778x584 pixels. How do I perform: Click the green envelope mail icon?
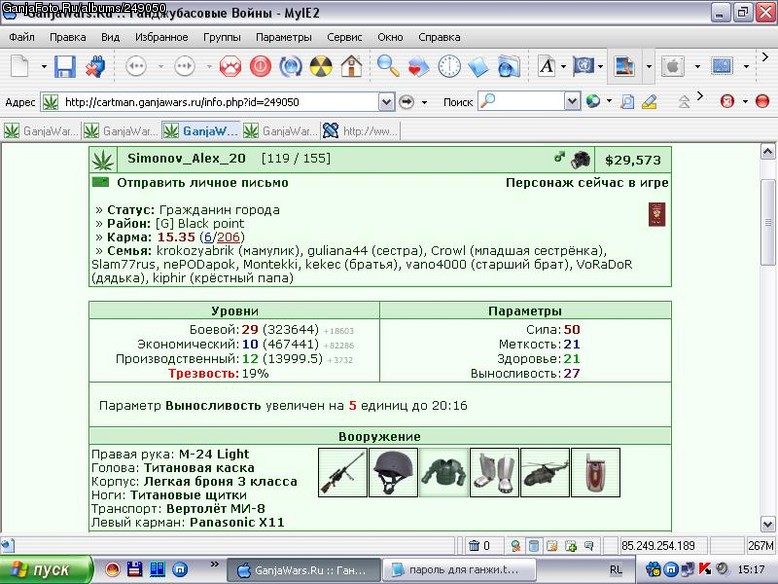pyautogui.click(x=101, y=182)
